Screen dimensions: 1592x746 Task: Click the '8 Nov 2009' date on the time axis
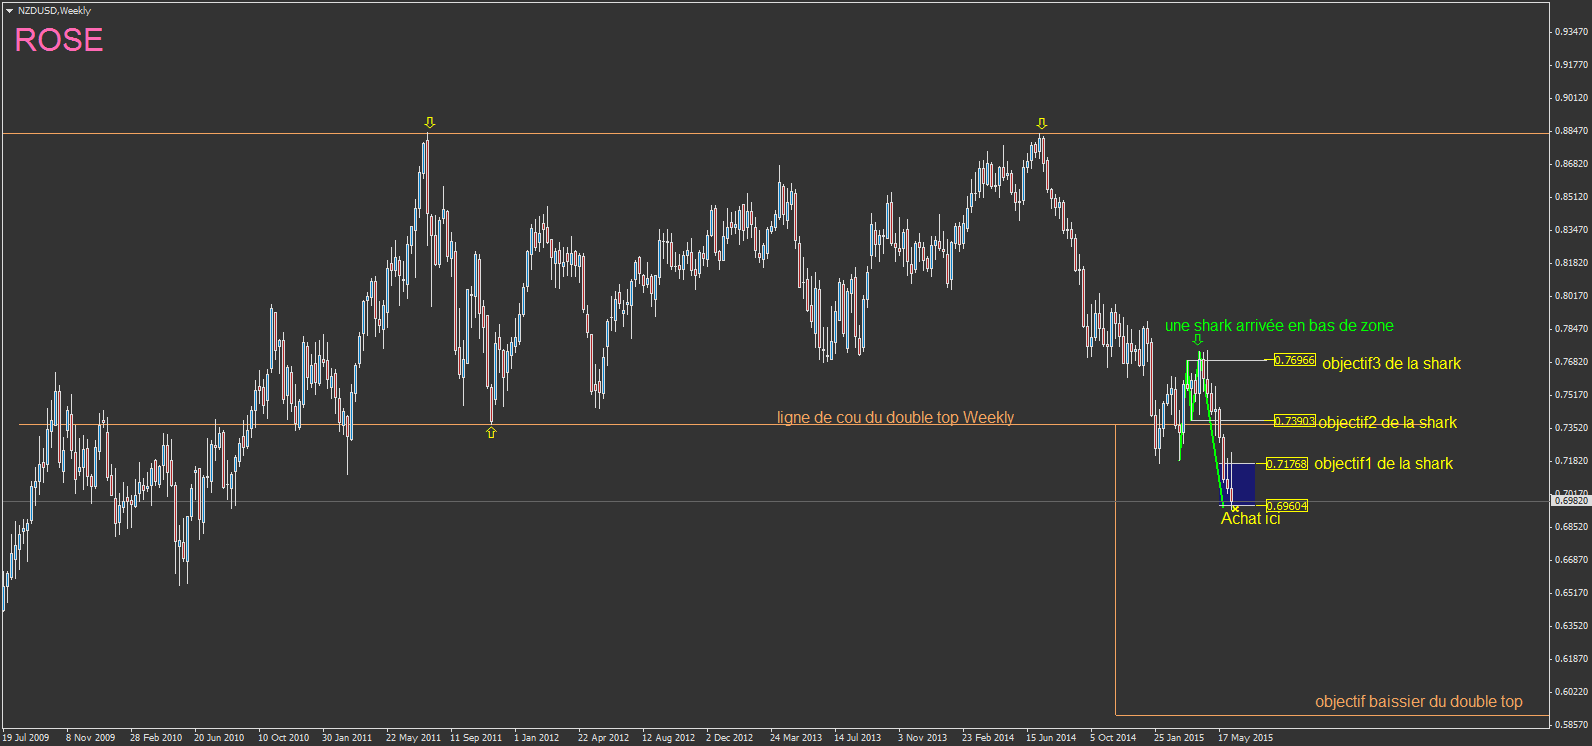pyautogui.click(x=90, y=738)
